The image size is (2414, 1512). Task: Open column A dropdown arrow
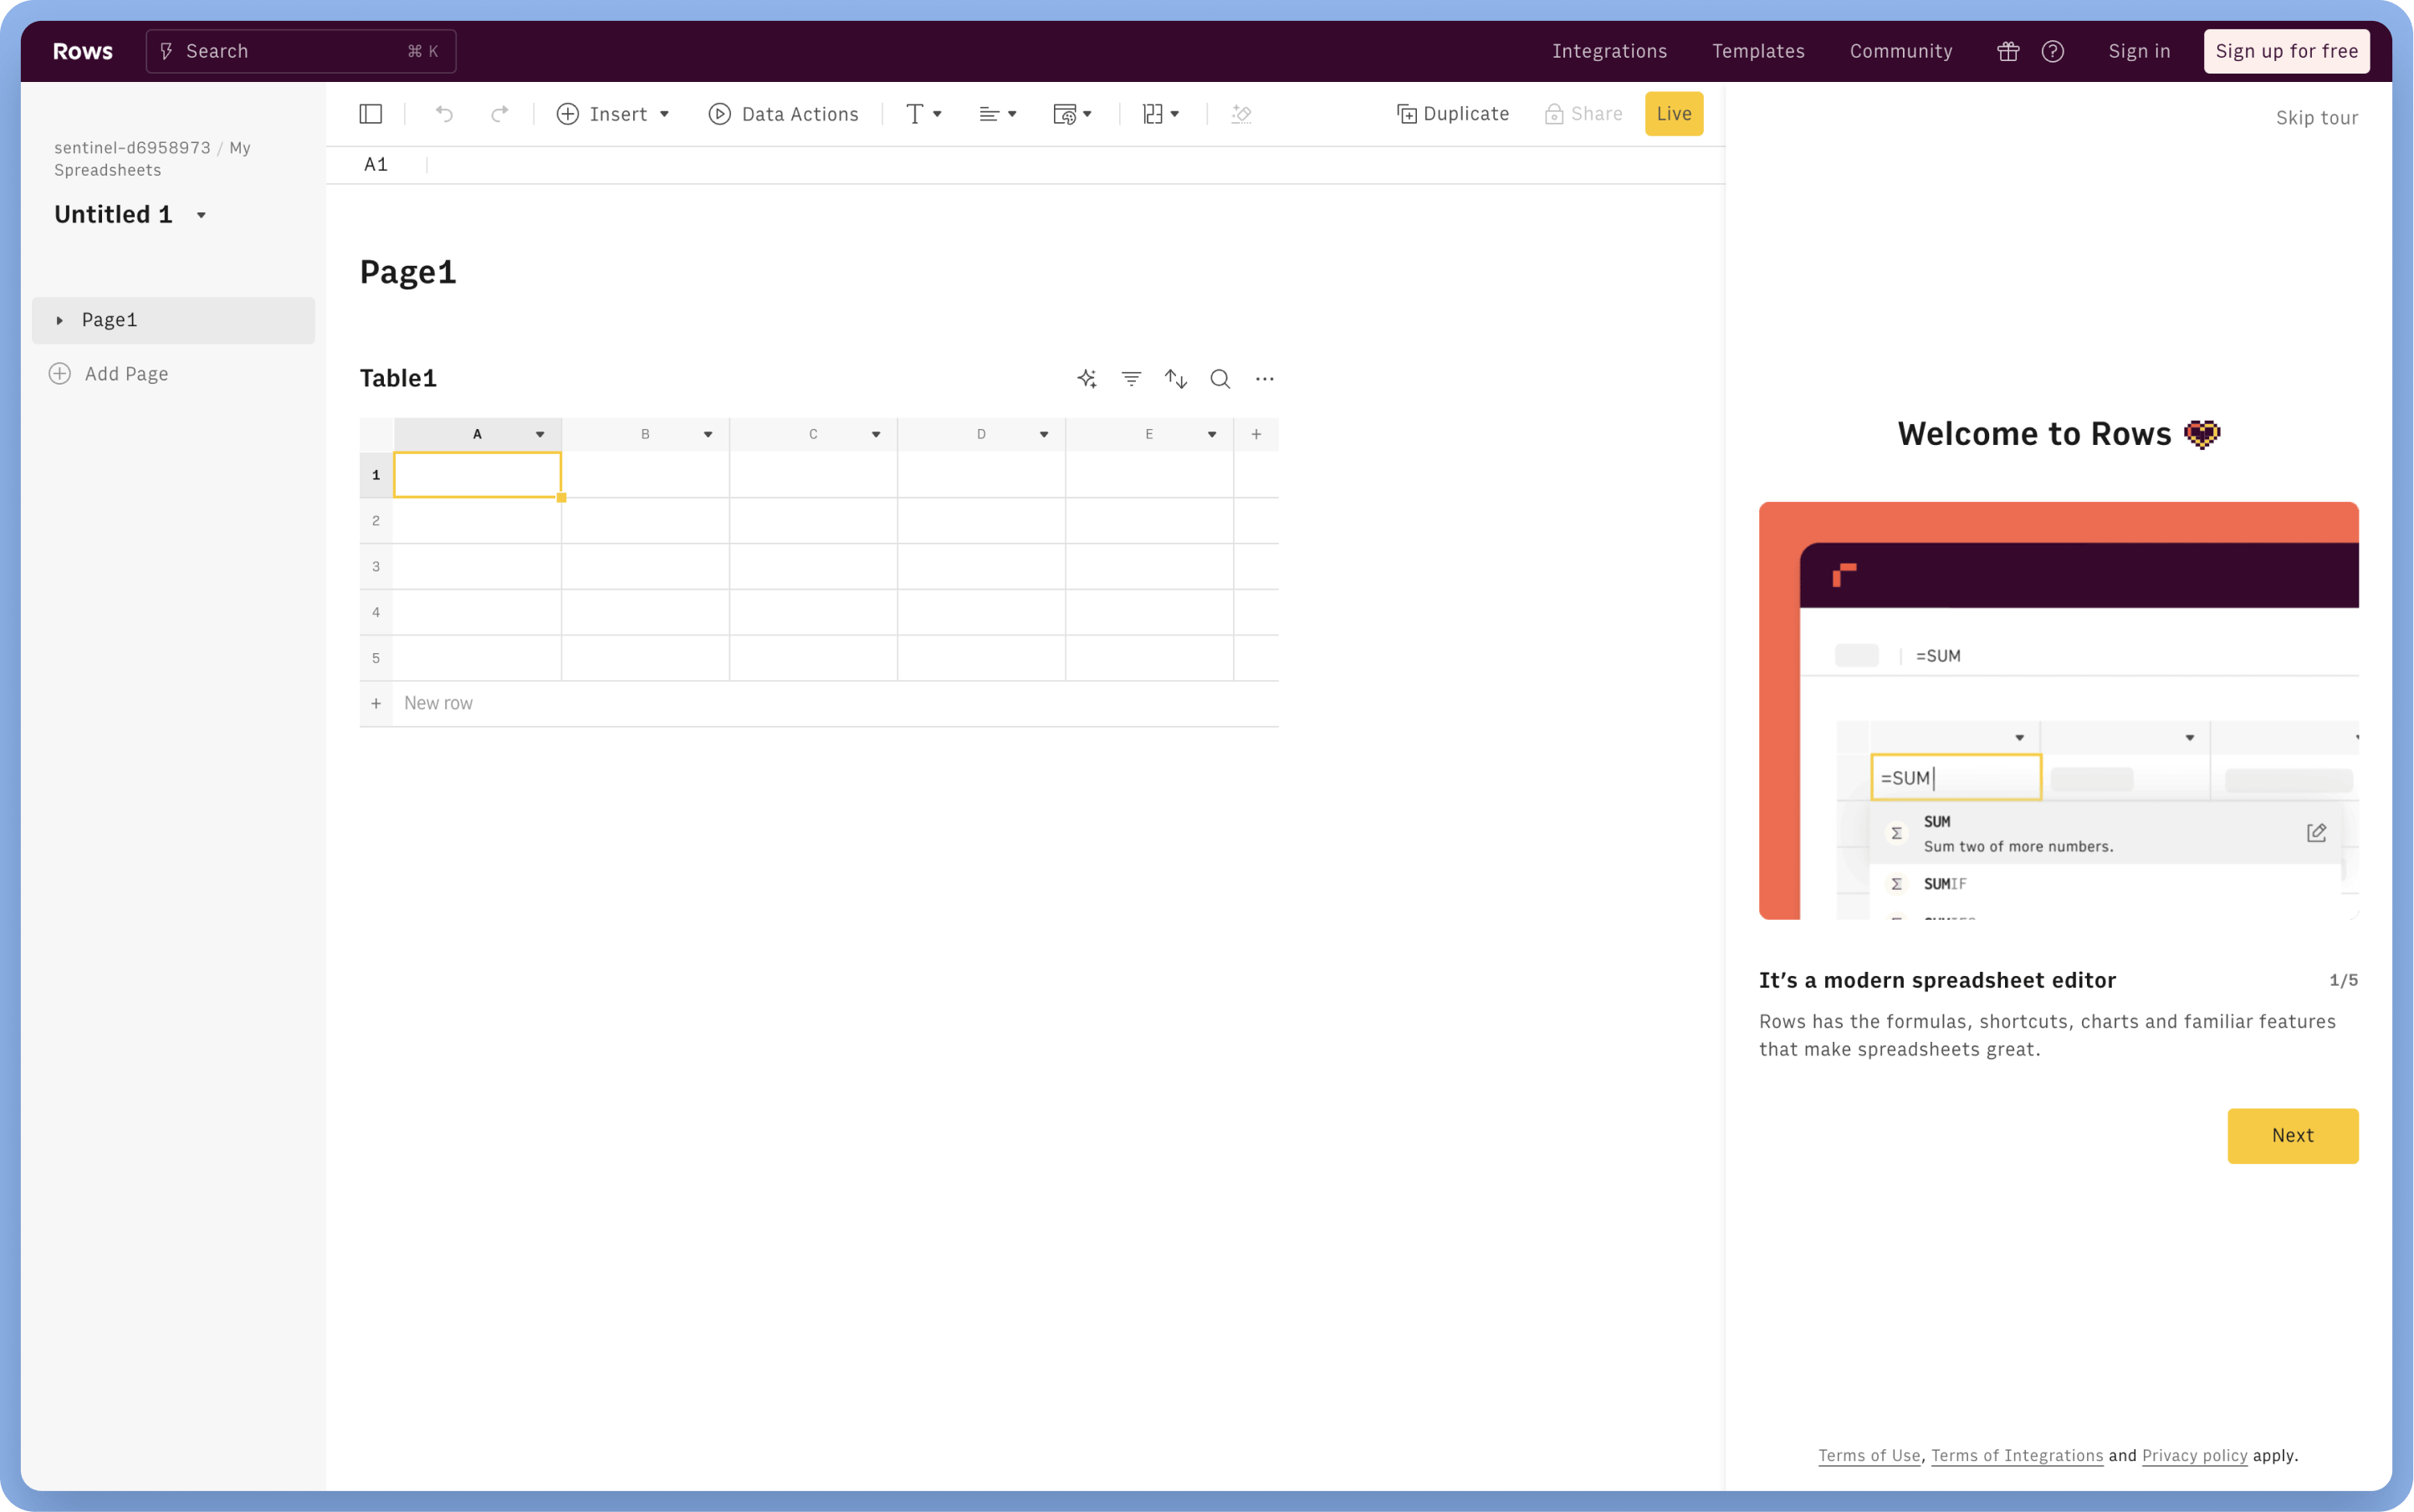point(540,434)
